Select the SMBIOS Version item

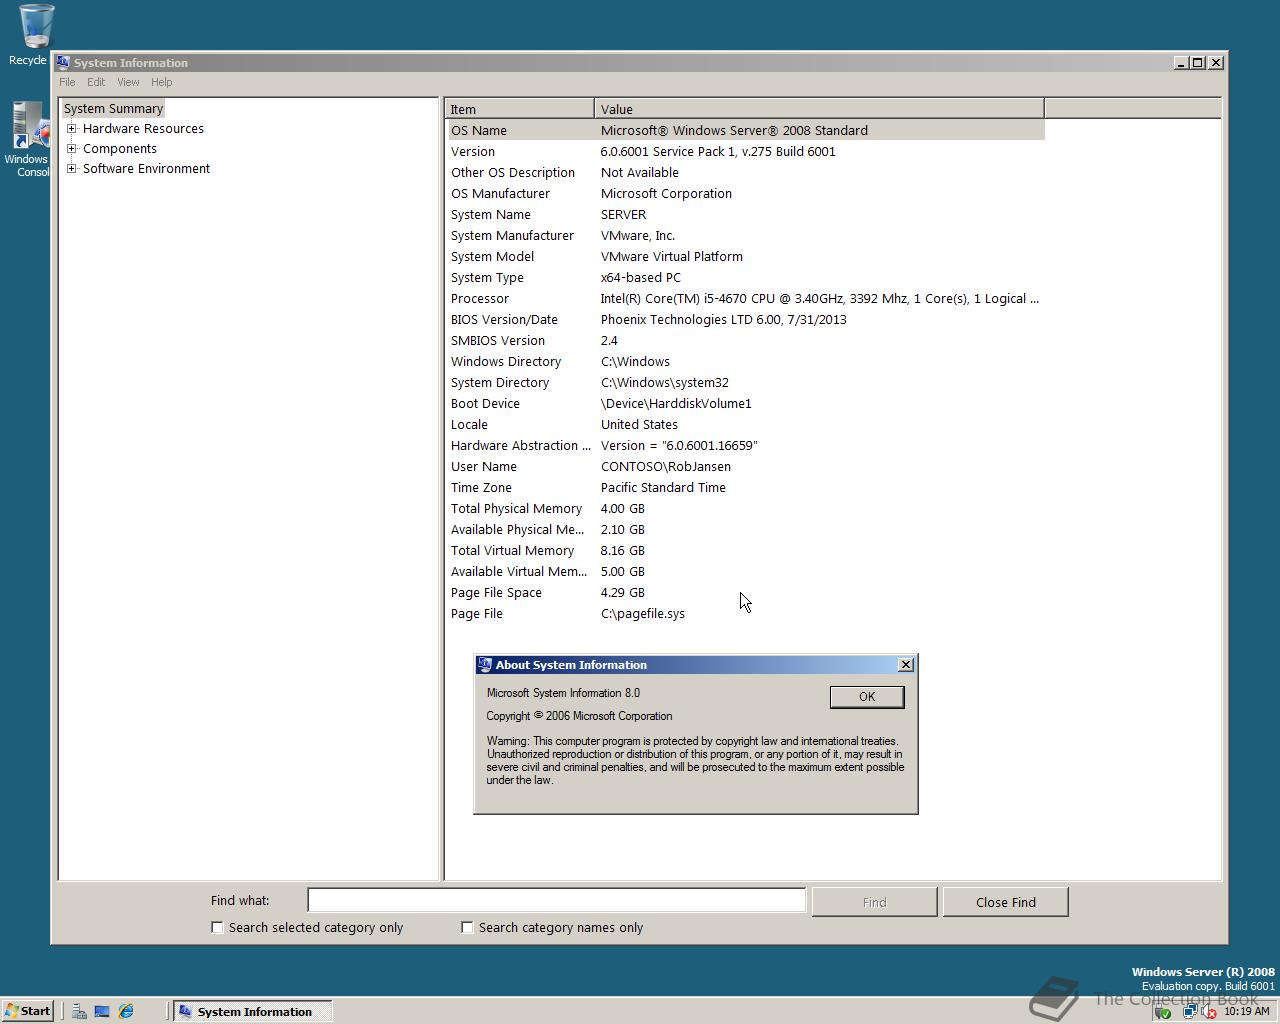pyautogui.click(x=498, y=341)
